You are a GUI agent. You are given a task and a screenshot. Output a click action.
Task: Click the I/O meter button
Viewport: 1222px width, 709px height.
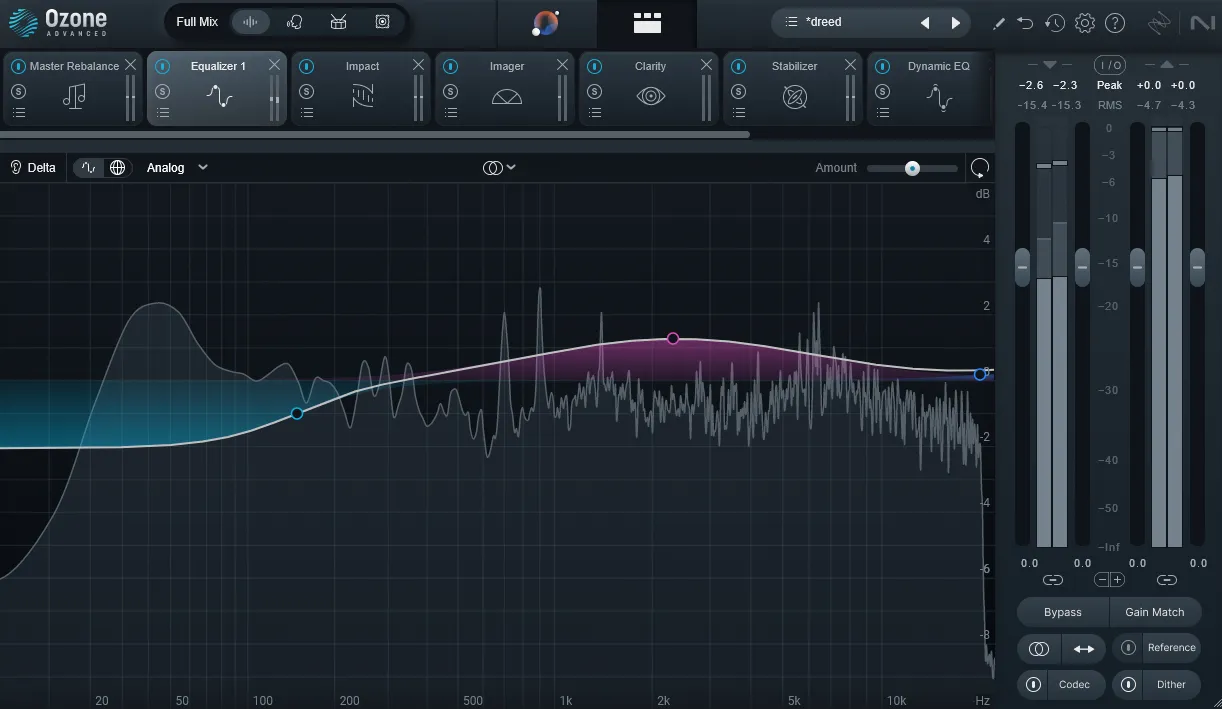tap(1109, 65)
